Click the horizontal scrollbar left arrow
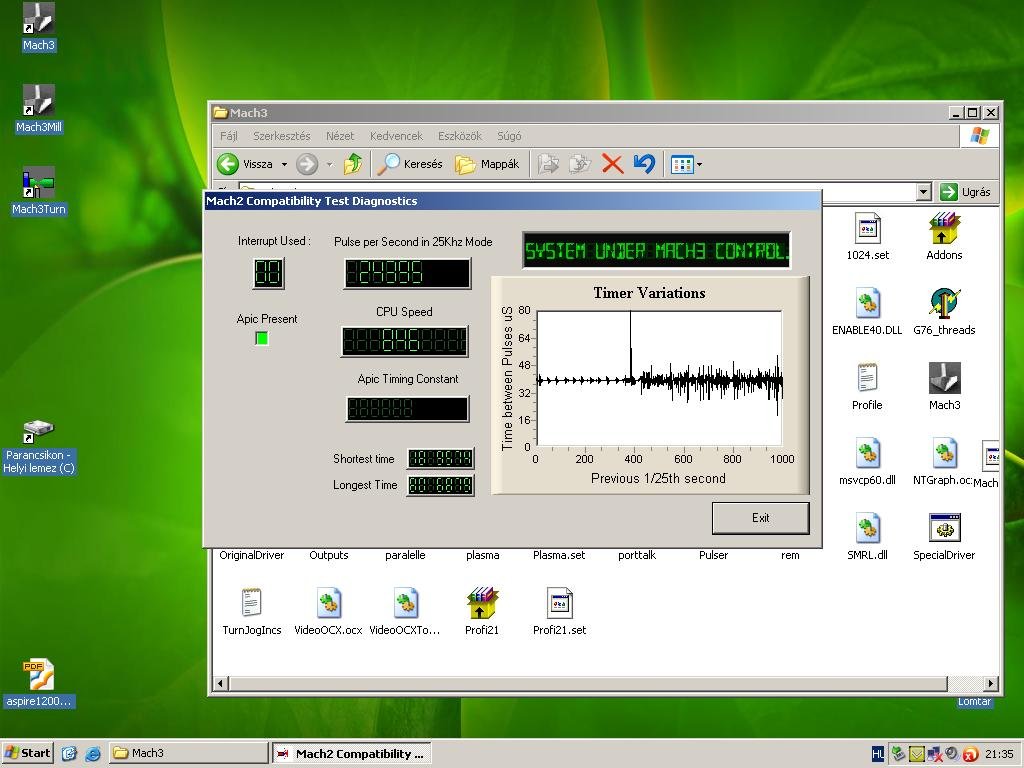Viewport: 1024px width, 768px height. tap(220, 683)
